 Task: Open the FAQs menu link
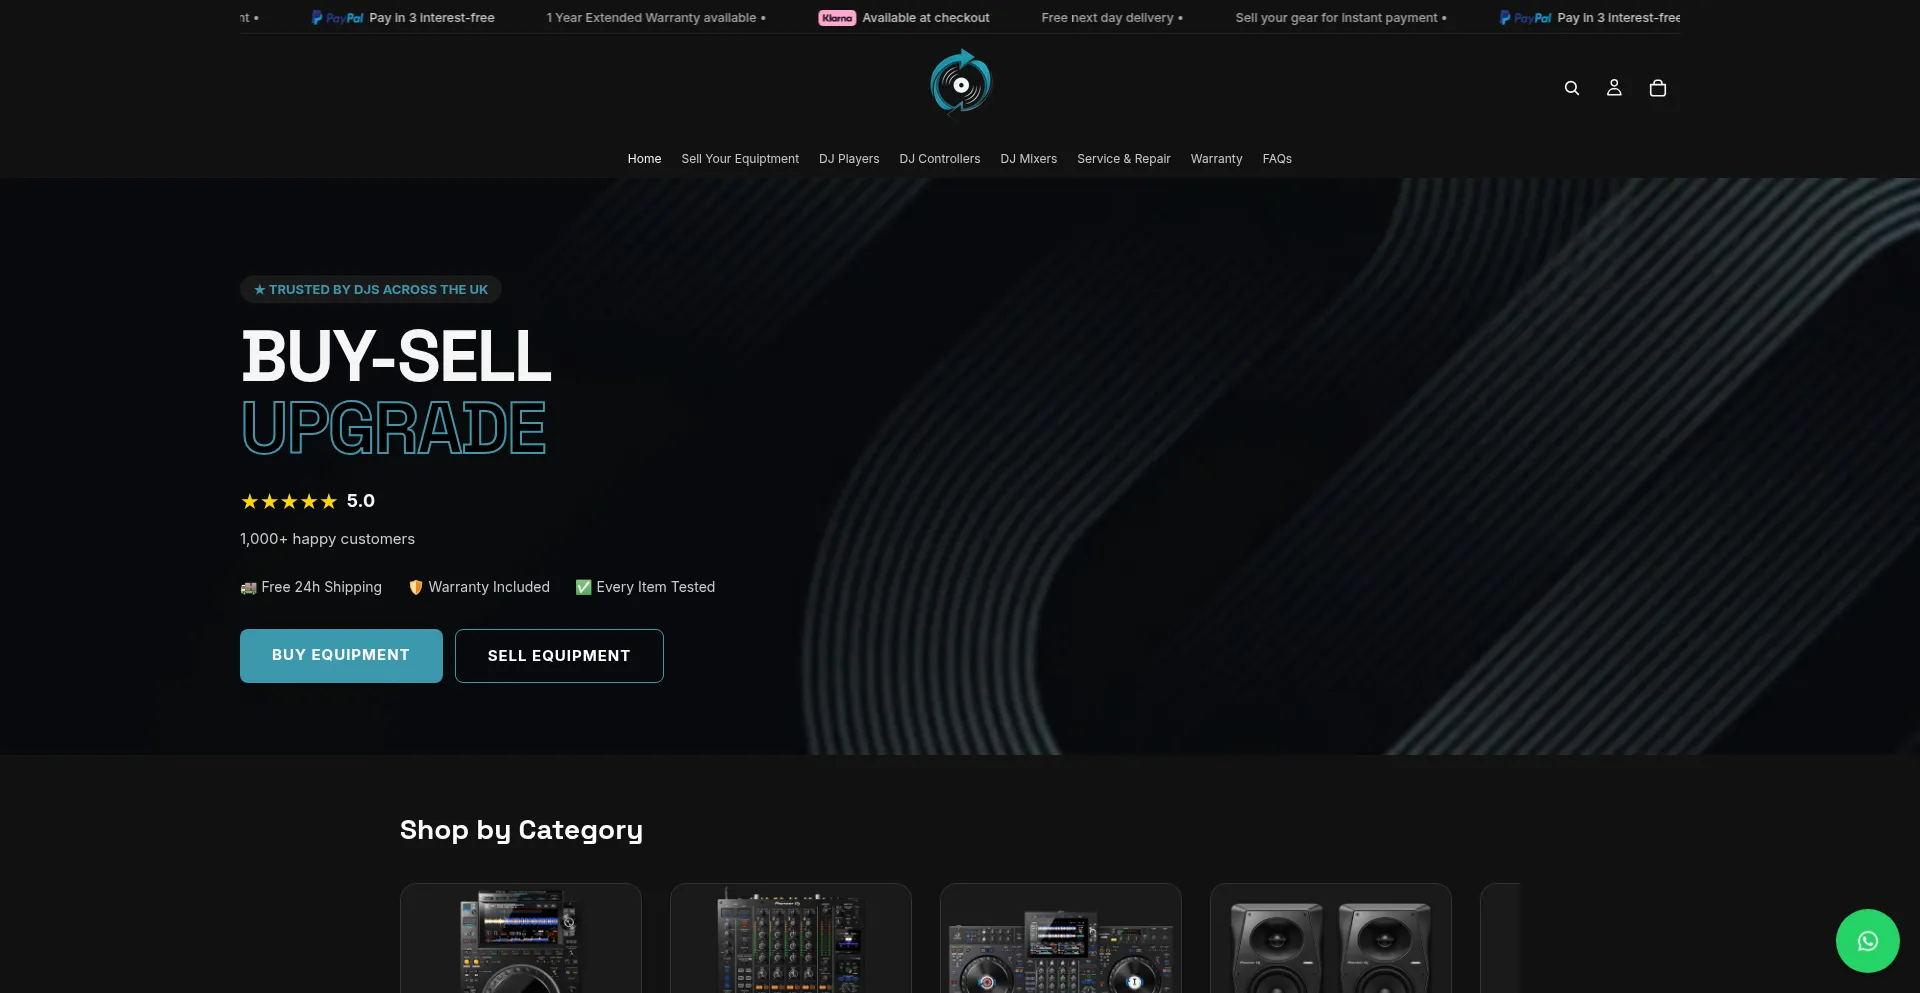click(1277, 159)
